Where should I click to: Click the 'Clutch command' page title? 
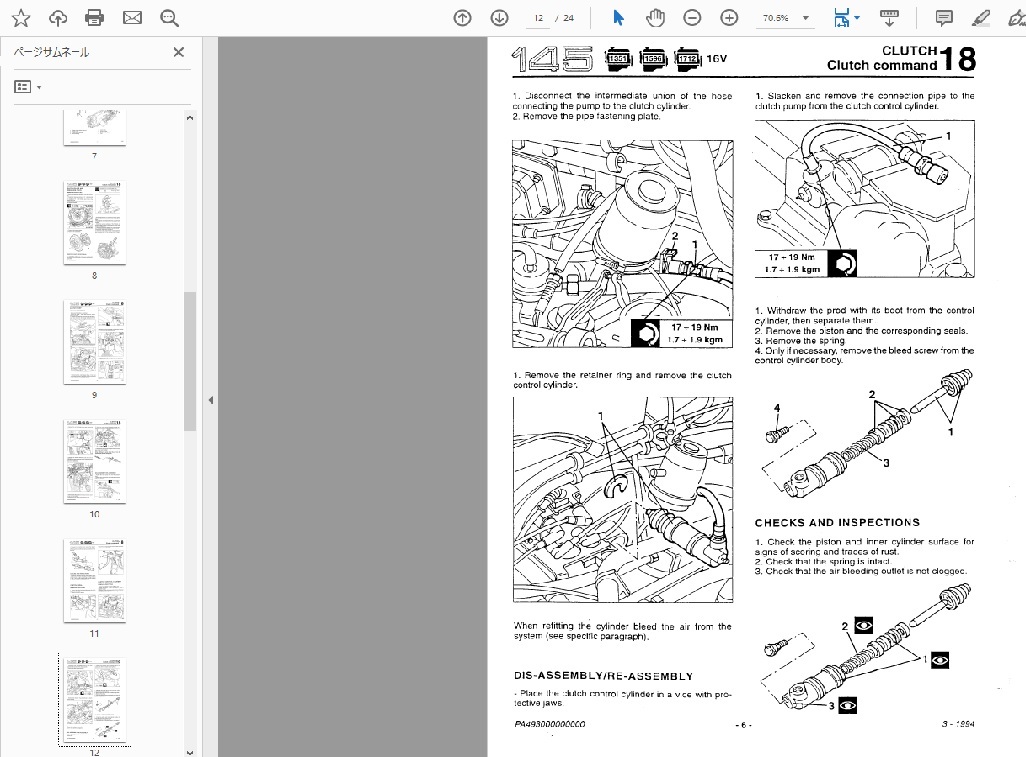[882, 65]
